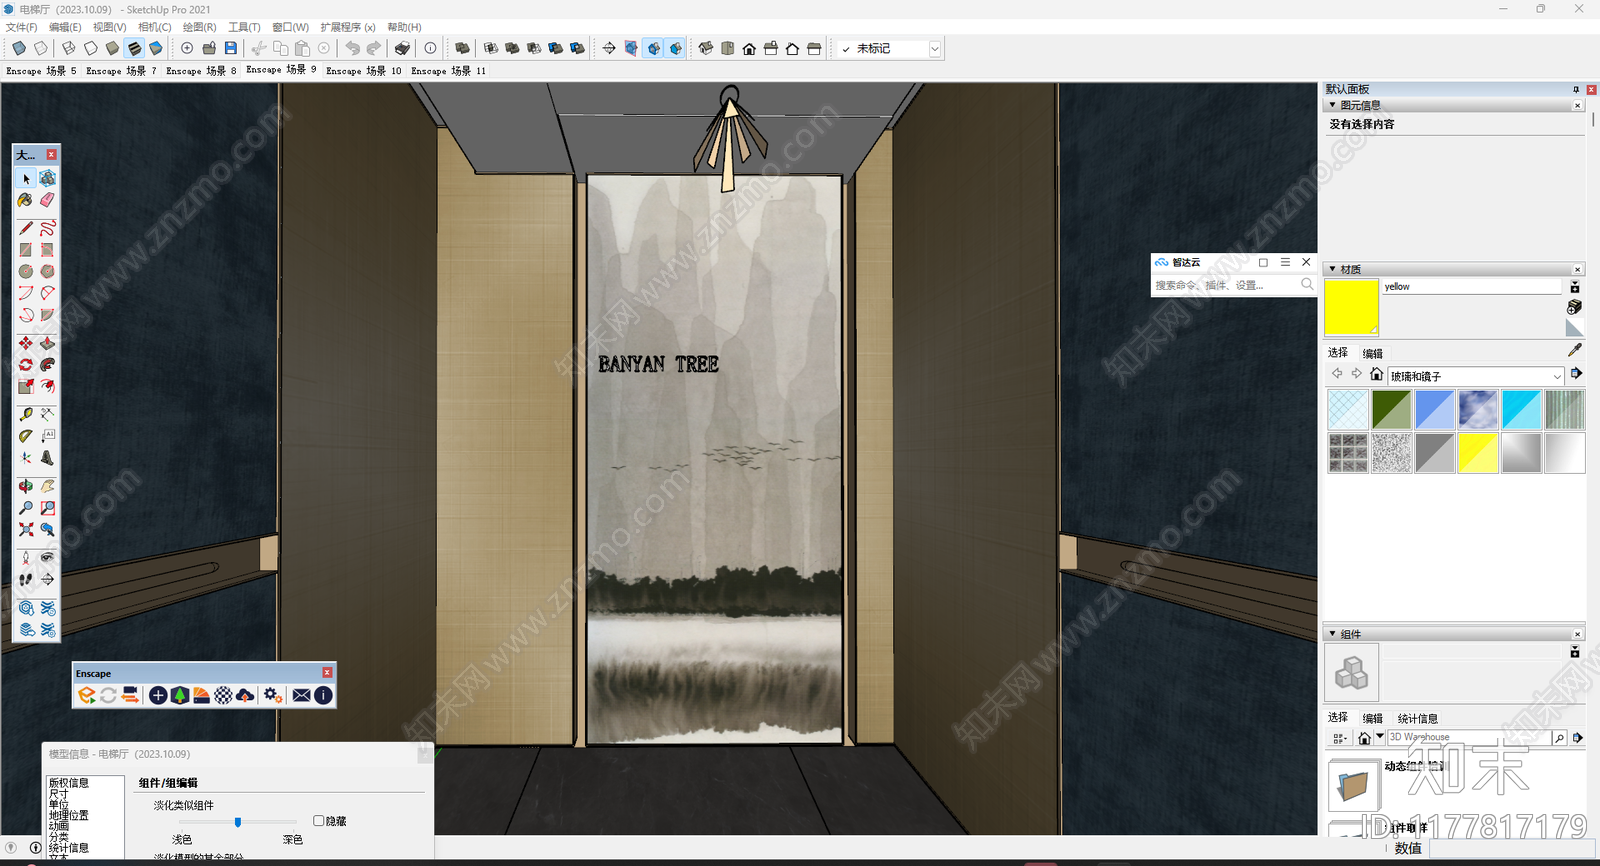Image resolution: width=1600 pixels, height=866 pixels.
Task: Click the 智达云 search command field
Action: tap(1225, 285)
